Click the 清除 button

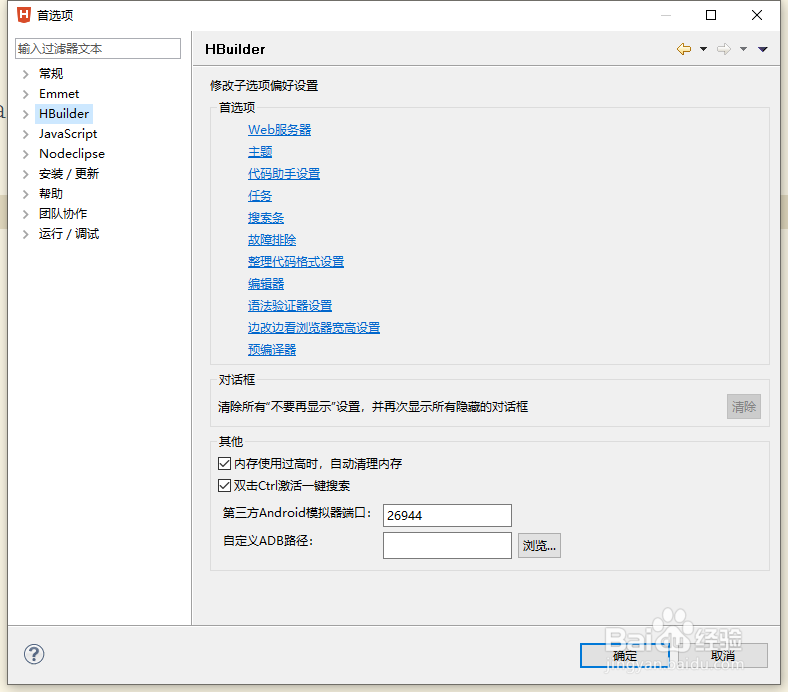point(744,407)
